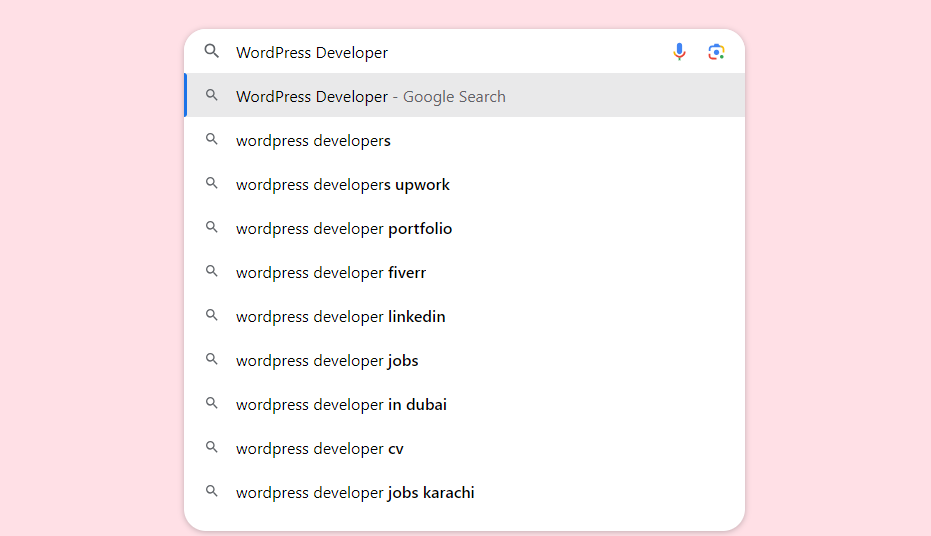Click search icon beside 'wordpress developers upwork'
The image size is (931, 536).
pos(211,183)
